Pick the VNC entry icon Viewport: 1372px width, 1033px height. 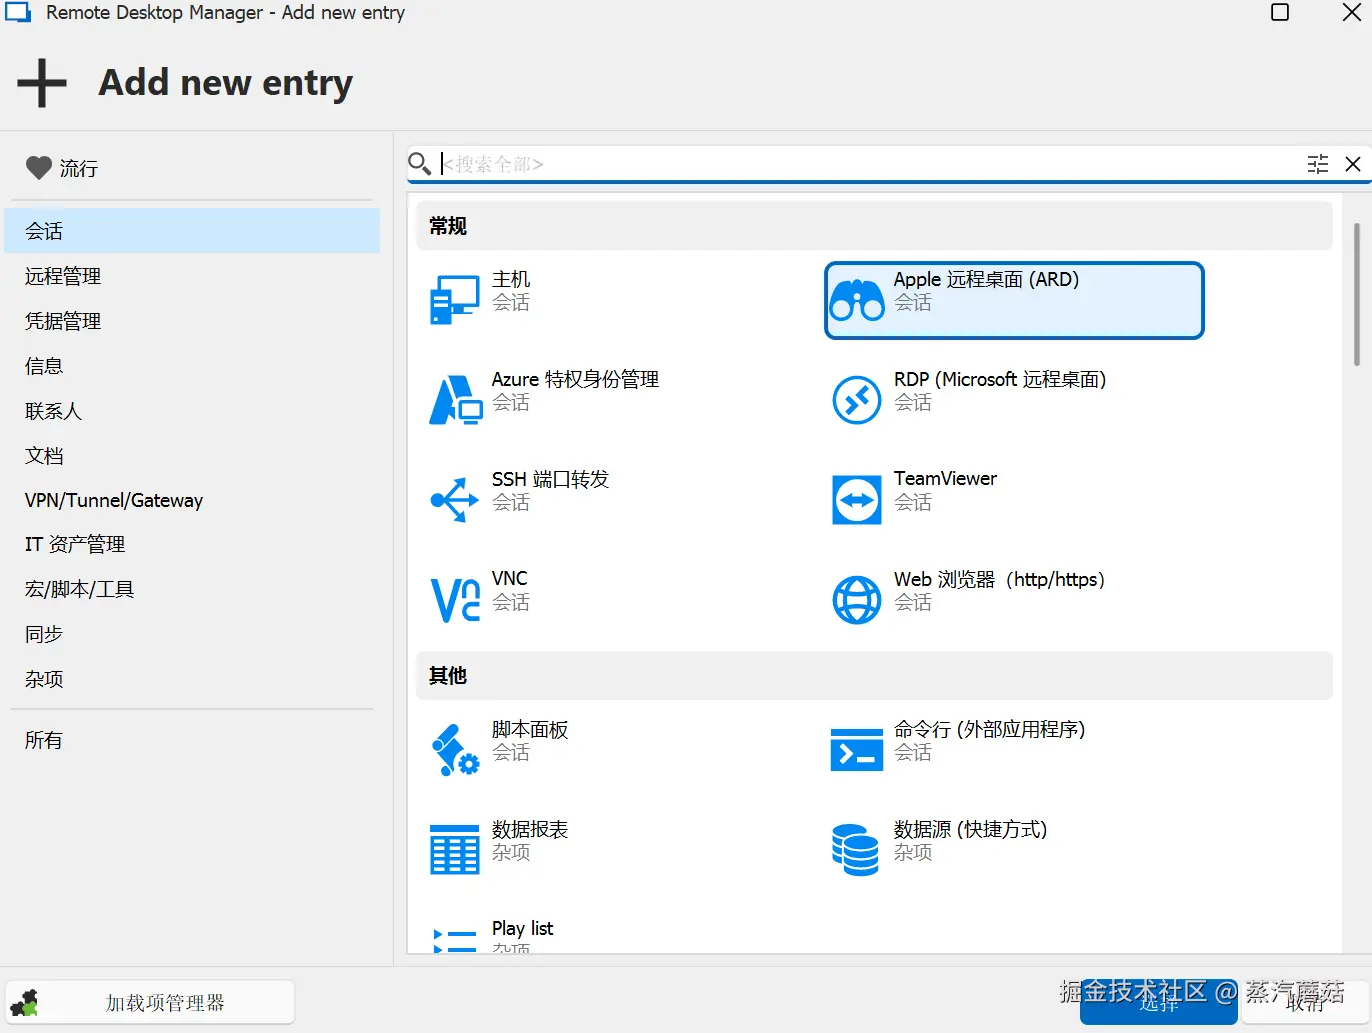(455, 600)
